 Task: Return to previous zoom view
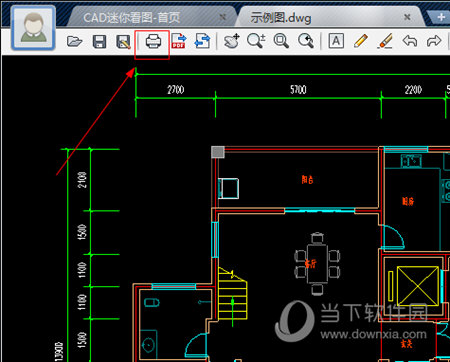pos(306,41)
